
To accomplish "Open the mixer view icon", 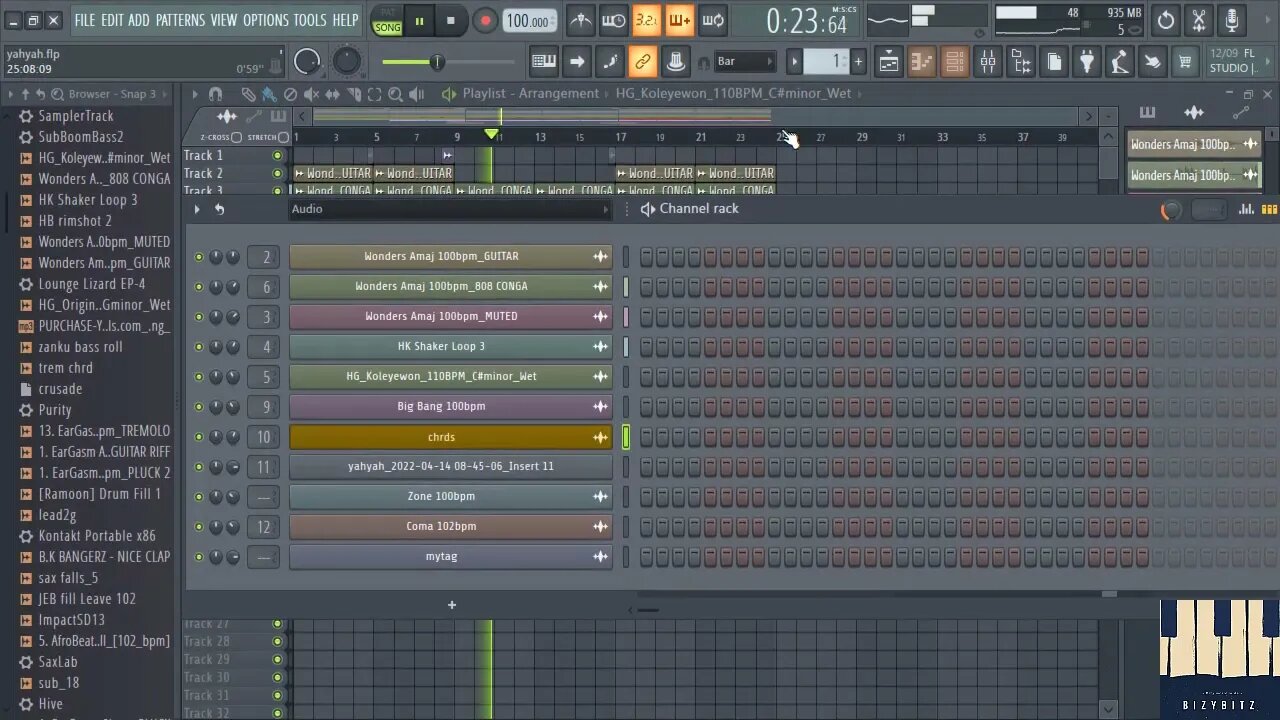I will [988, 62].
